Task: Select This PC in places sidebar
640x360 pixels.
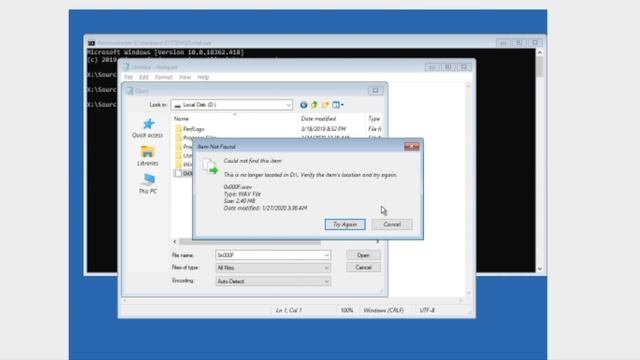Action: [148, 184]
